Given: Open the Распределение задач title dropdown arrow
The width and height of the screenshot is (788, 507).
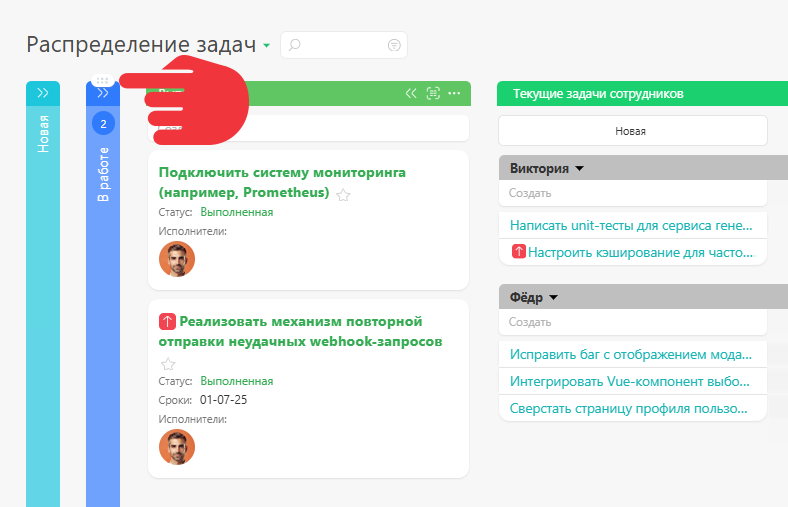Looking at the screenshot, I should (x=267, y=46).
